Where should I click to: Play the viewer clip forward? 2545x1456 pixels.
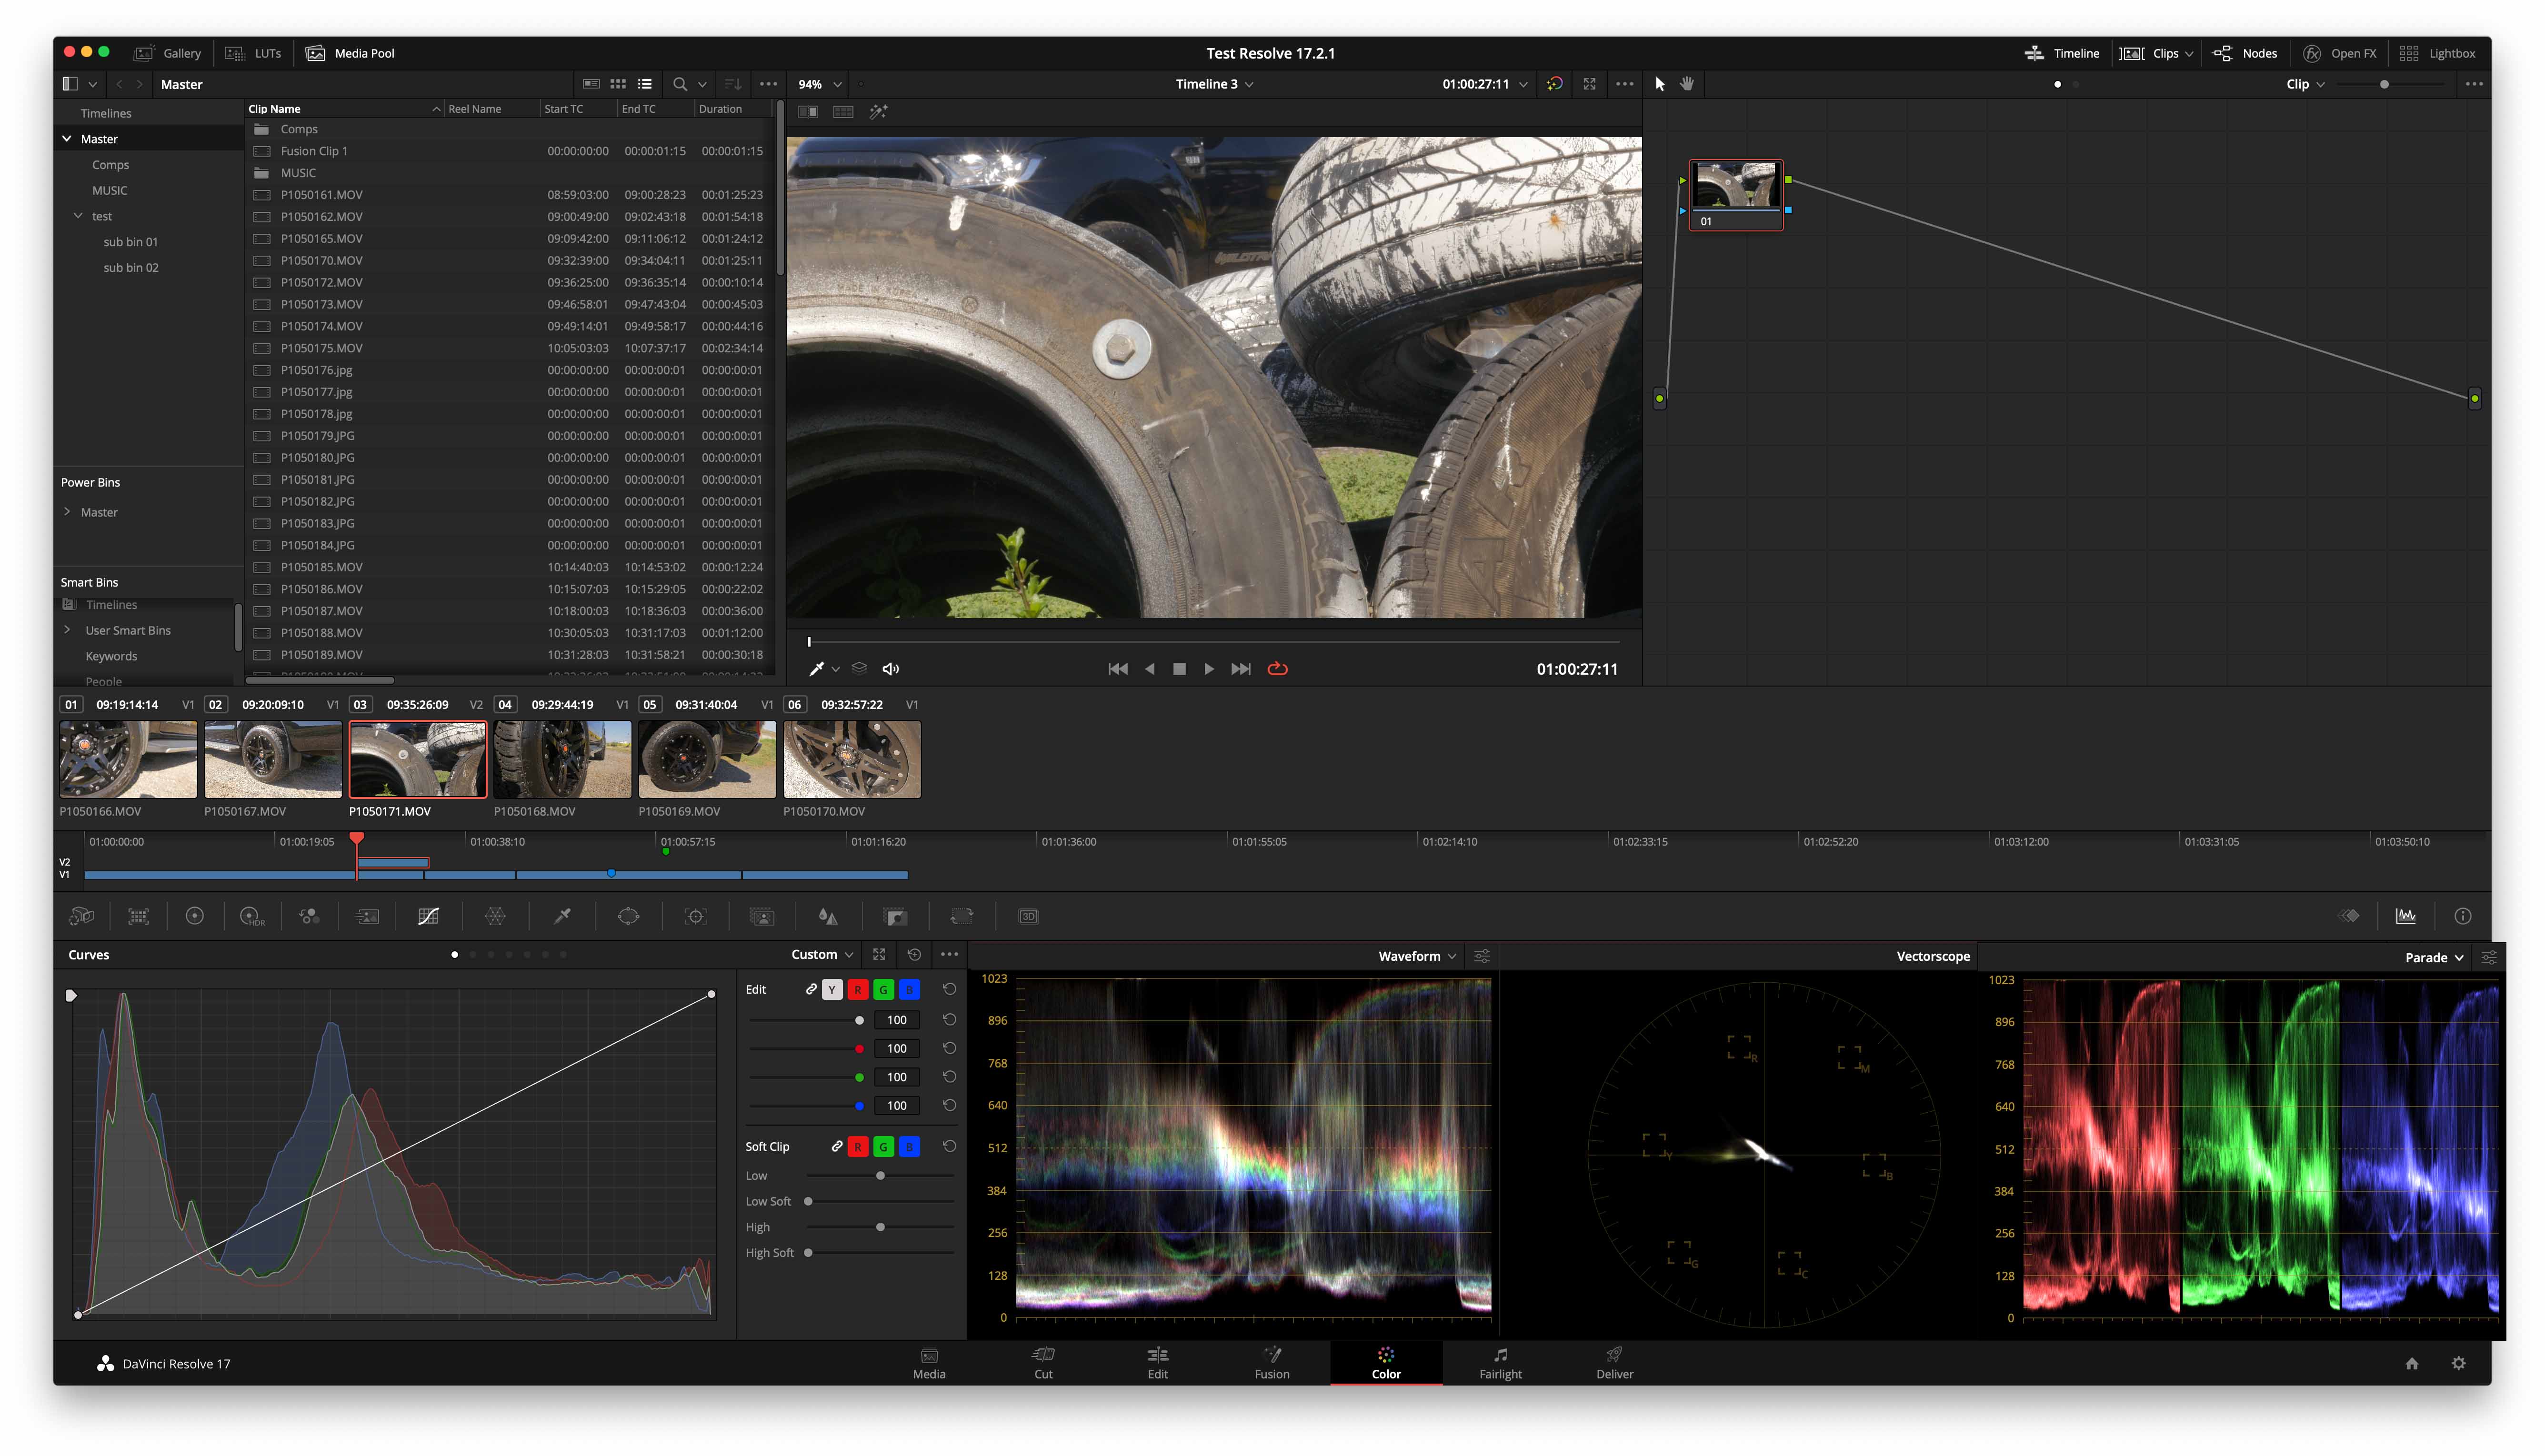1208,669
